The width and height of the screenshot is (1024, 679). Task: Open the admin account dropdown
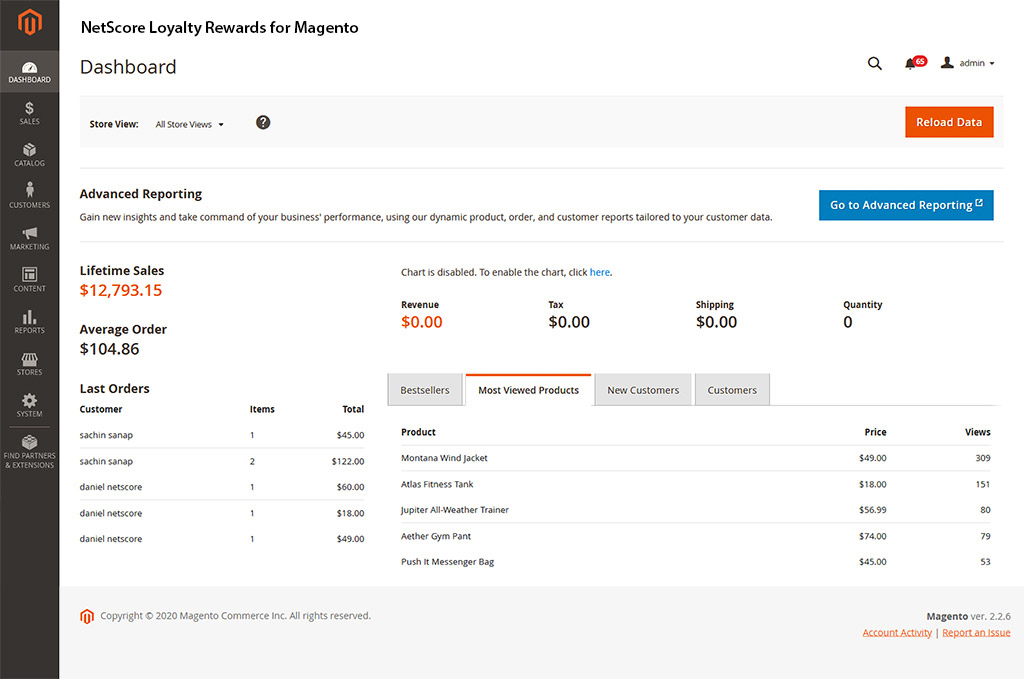click(x=968, y=63)
